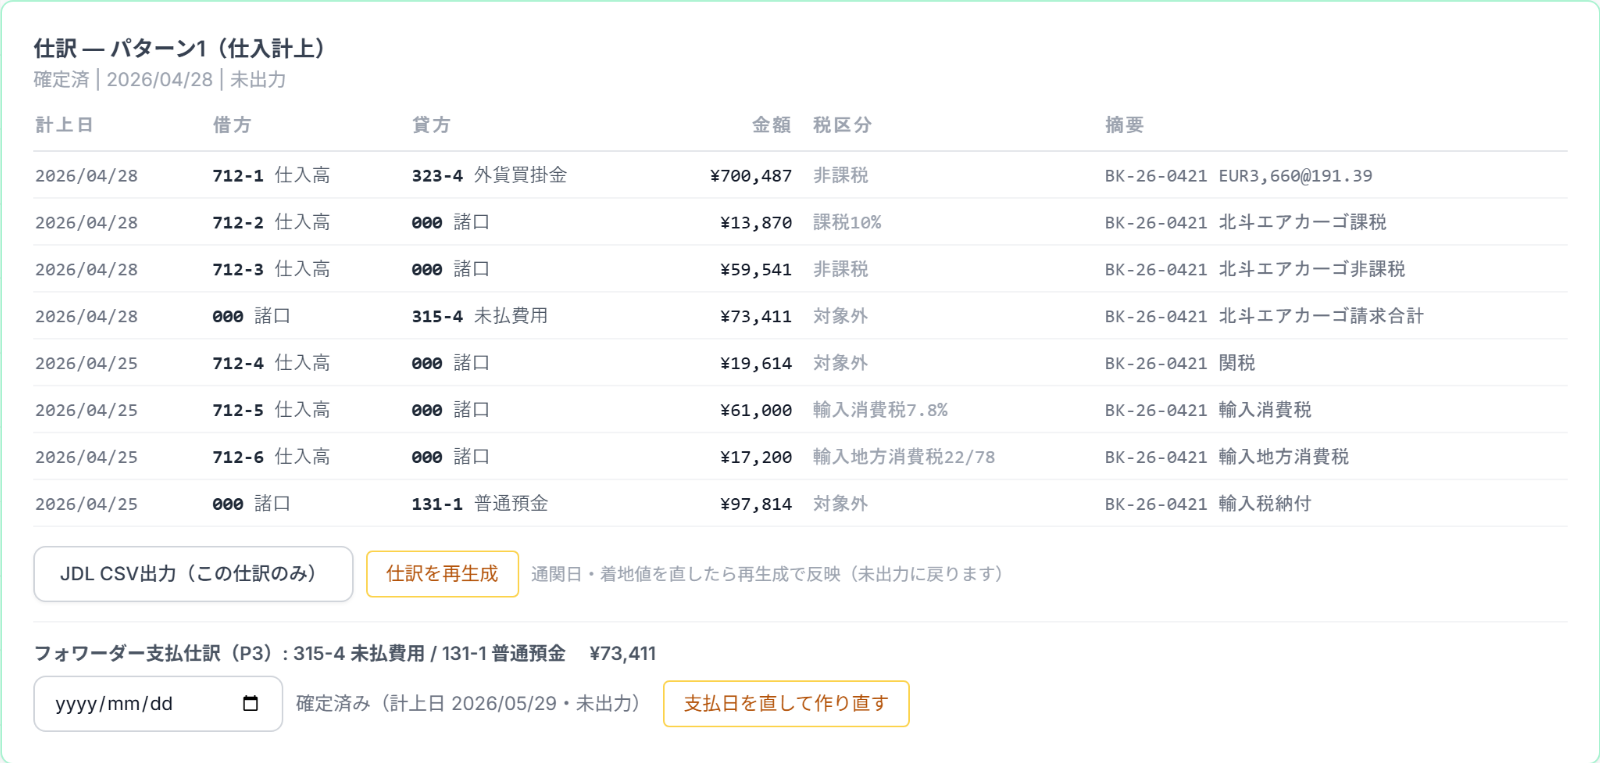Click summary 輸入税納付
Screen dimensions: 1600x763
tap(1265, 505)
